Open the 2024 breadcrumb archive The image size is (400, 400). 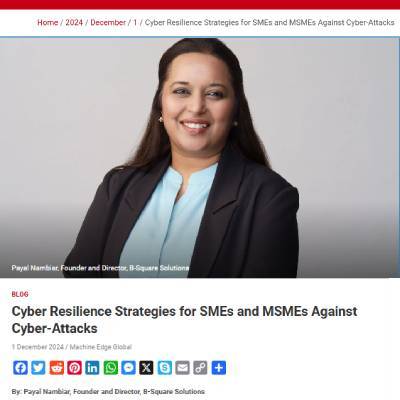click(x=74, y=23)
